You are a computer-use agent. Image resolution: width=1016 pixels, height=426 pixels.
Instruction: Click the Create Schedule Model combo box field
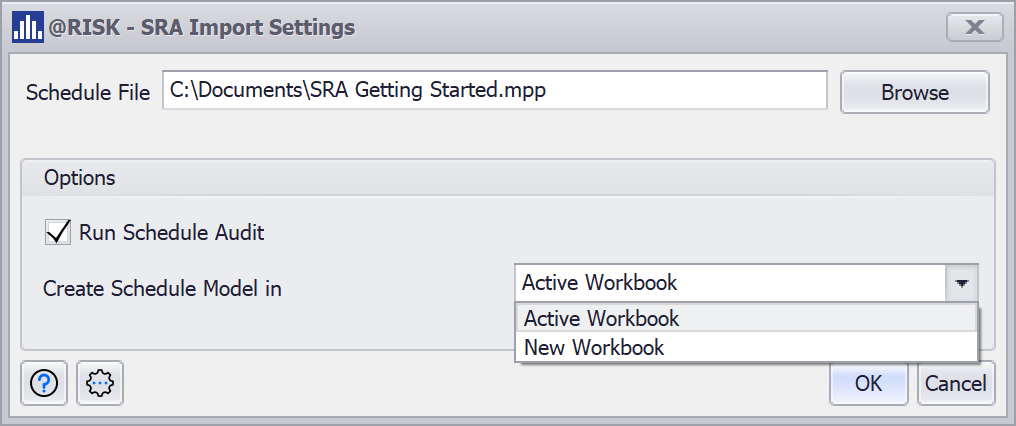coord(730,283)
